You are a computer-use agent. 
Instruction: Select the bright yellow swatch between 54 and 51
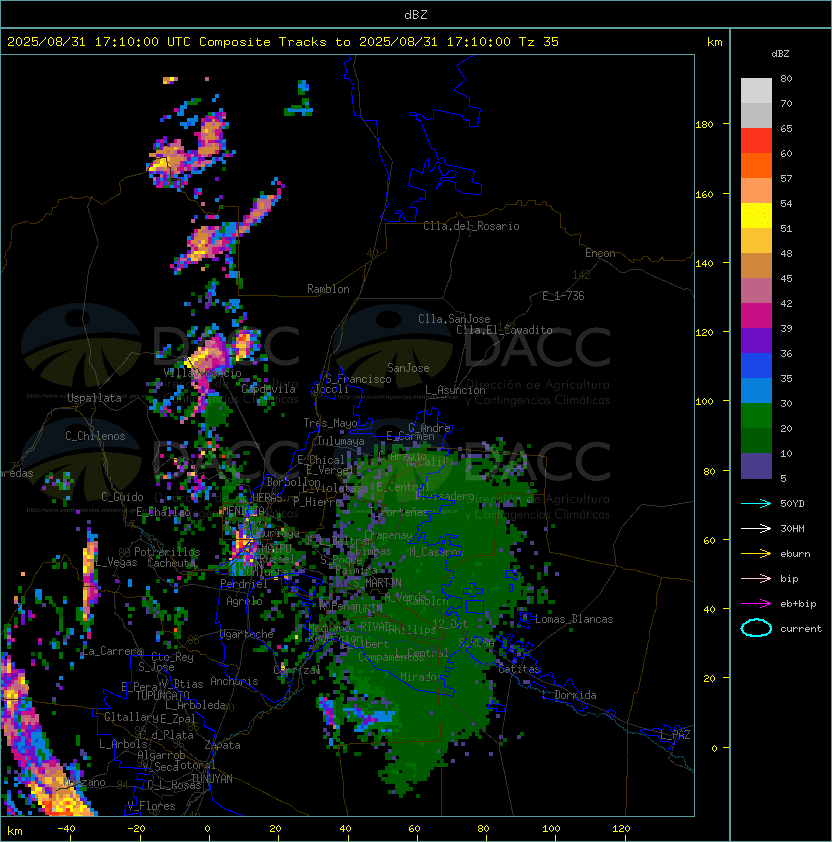point(756,215)
